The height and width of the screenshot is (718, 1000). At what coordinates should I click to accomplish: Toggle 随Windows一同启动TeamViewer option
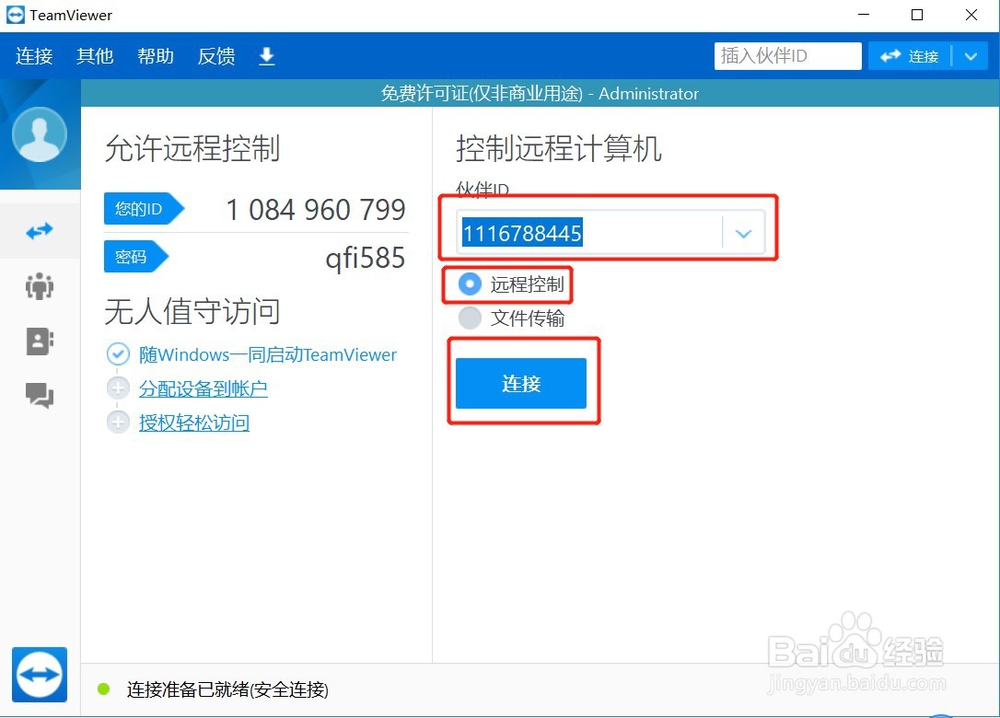pyautogui.click(x=118, y=354)
